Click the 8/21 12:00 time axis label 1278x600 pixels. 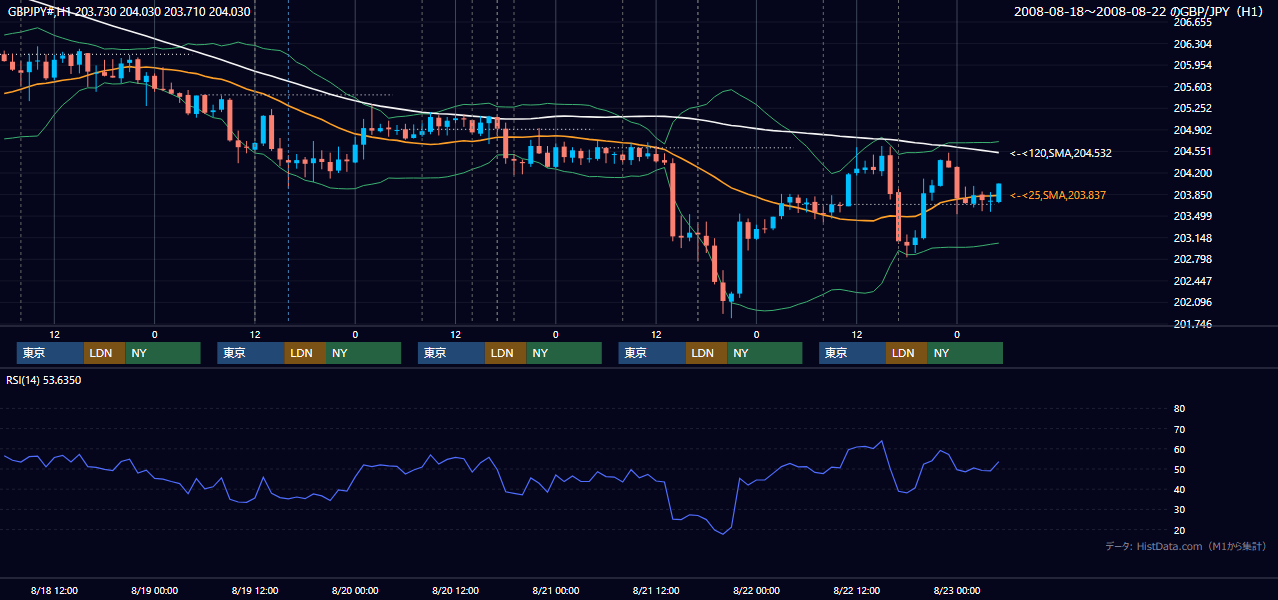(656, 590)
